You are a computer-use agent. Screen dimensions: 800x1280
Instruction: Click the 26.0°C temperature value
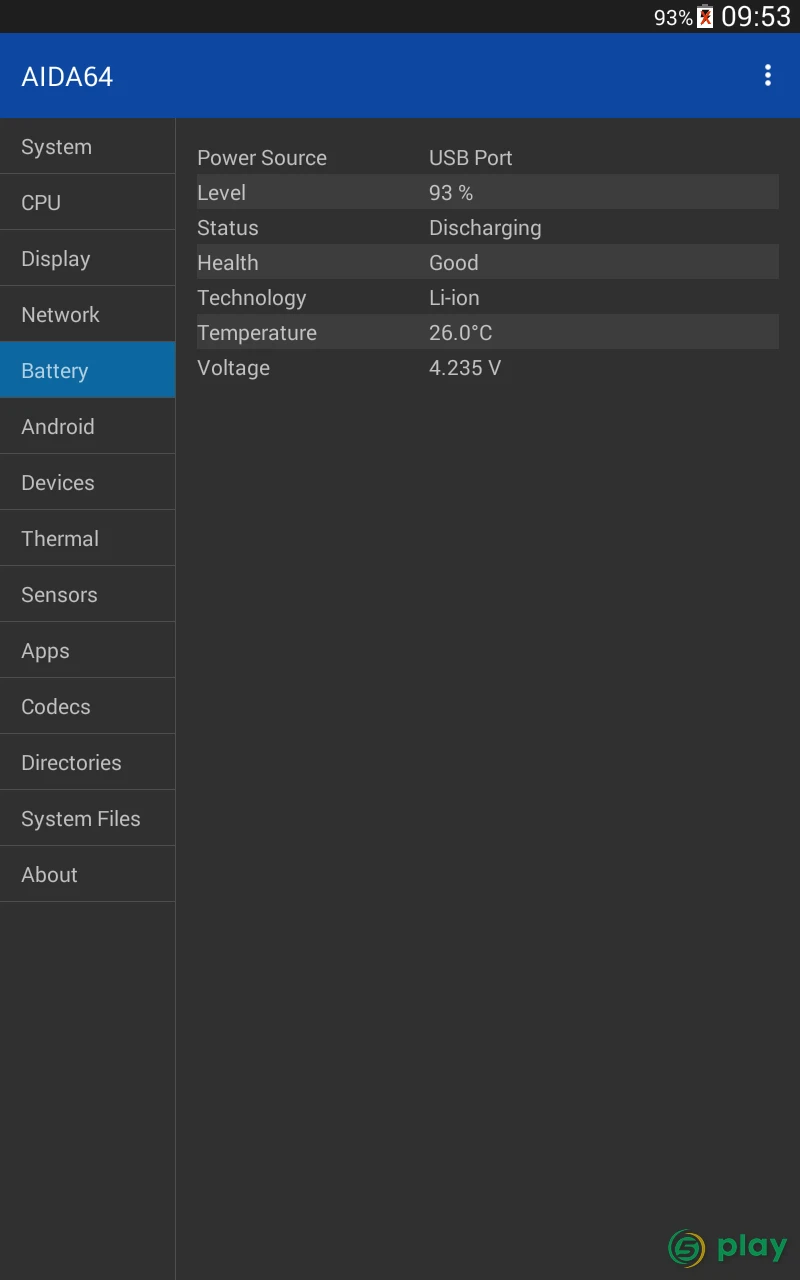click(x=461, y=333)
